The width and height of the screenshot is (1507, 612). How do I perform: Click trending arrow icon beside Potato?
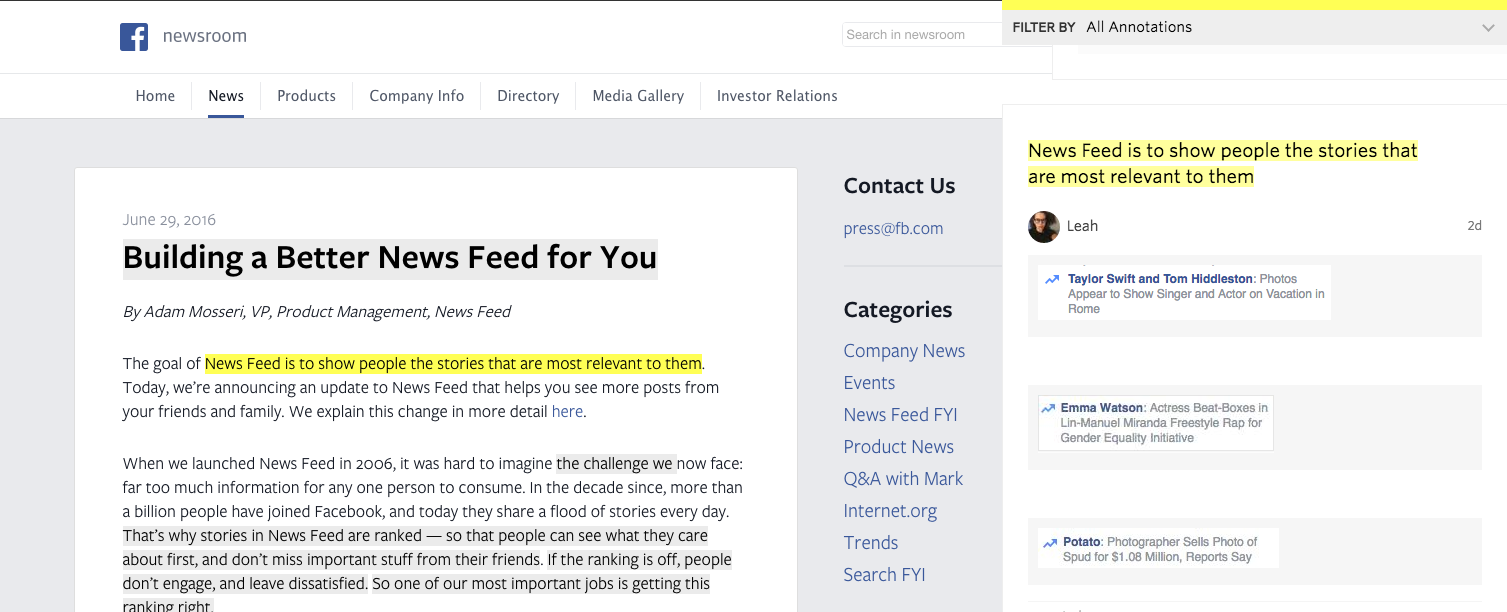tap(1050, 543)
